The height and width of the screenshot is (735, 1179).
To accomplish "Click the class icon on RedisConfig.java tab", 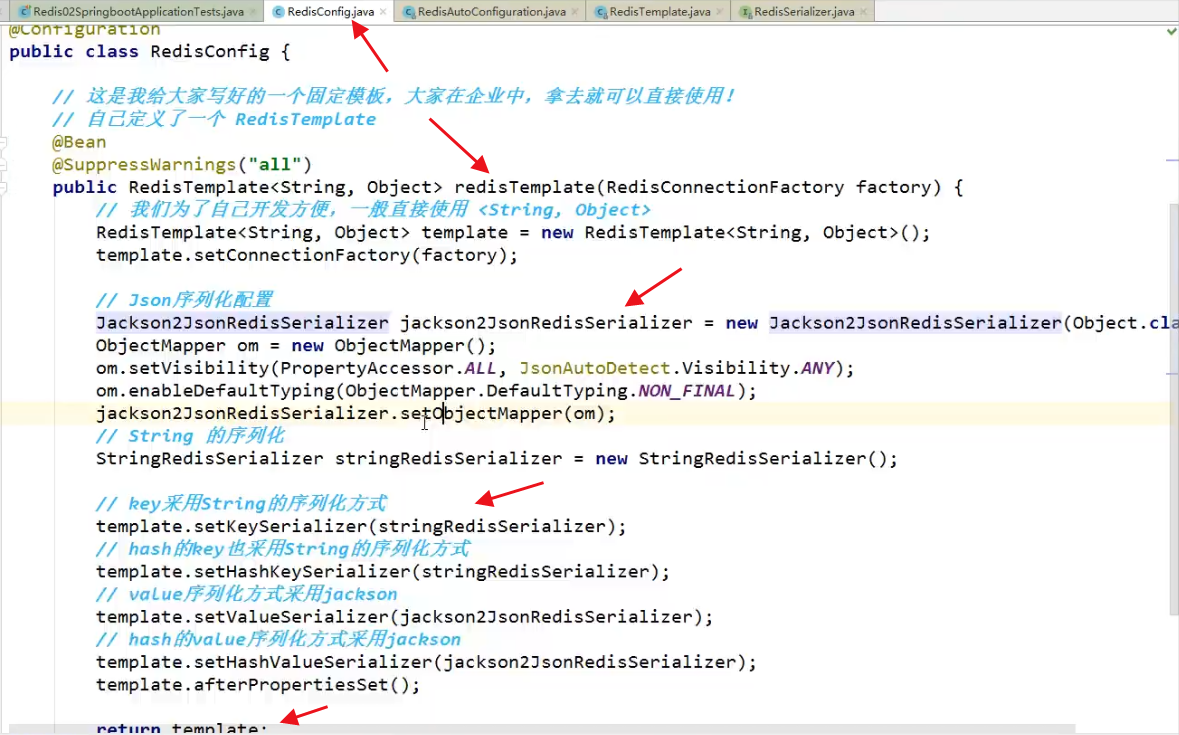I will 278,11.
